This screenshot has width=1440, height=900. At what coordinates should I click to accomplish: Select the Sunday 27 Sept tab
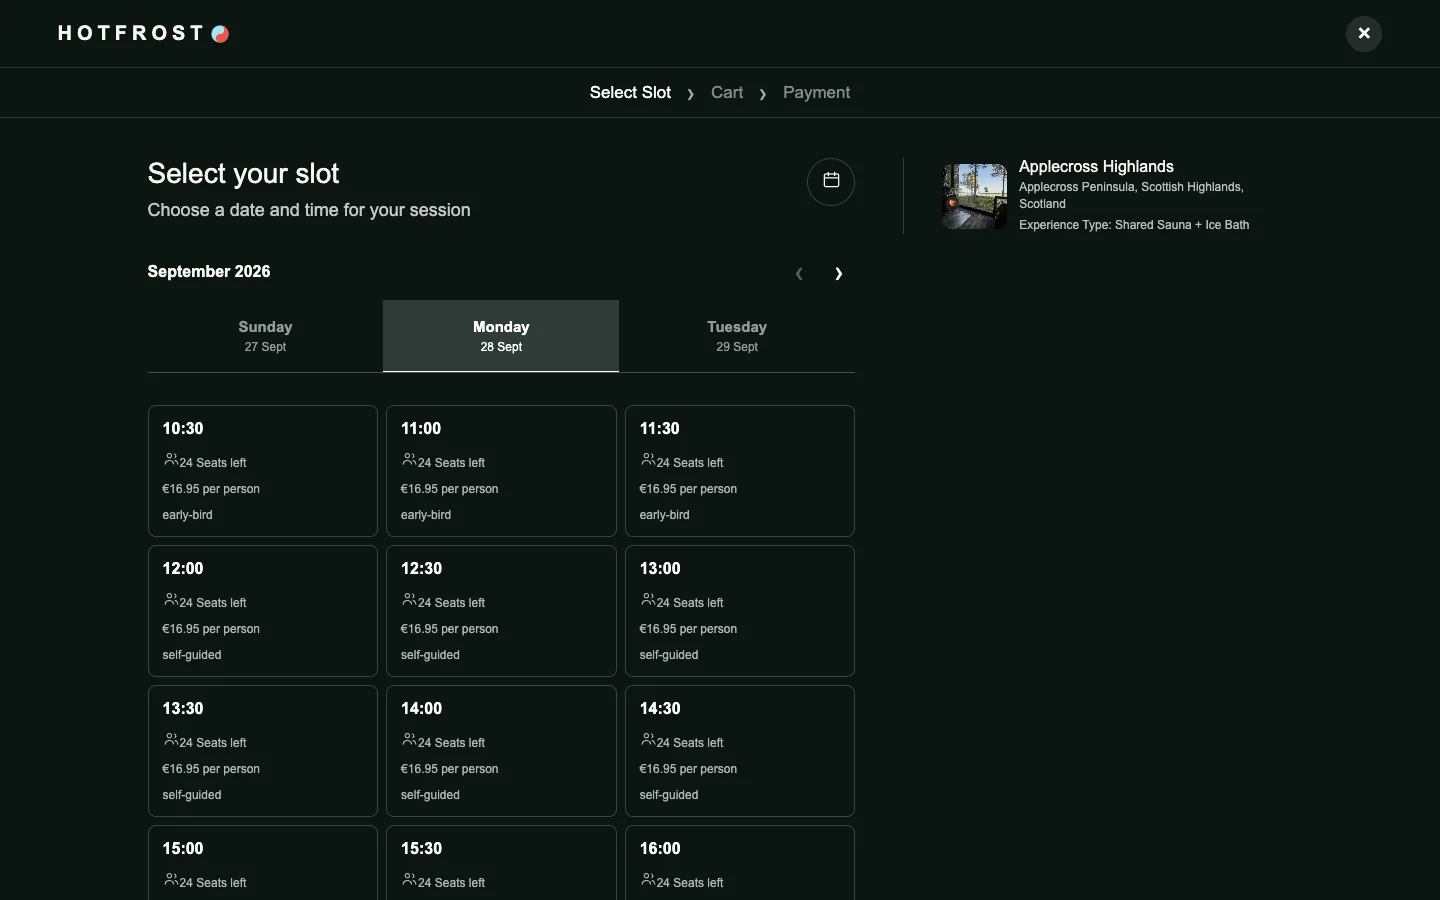pos(265,336)
